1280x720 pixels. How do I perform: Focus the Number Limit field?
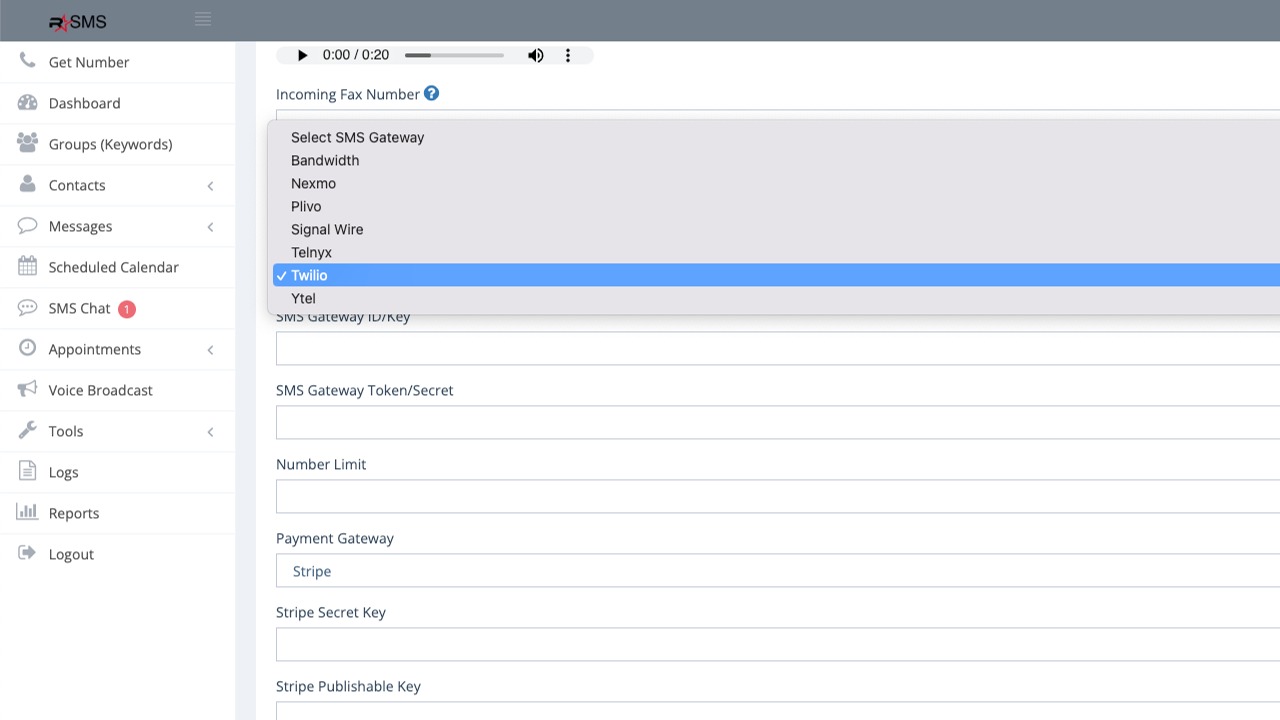click(778, 497)
